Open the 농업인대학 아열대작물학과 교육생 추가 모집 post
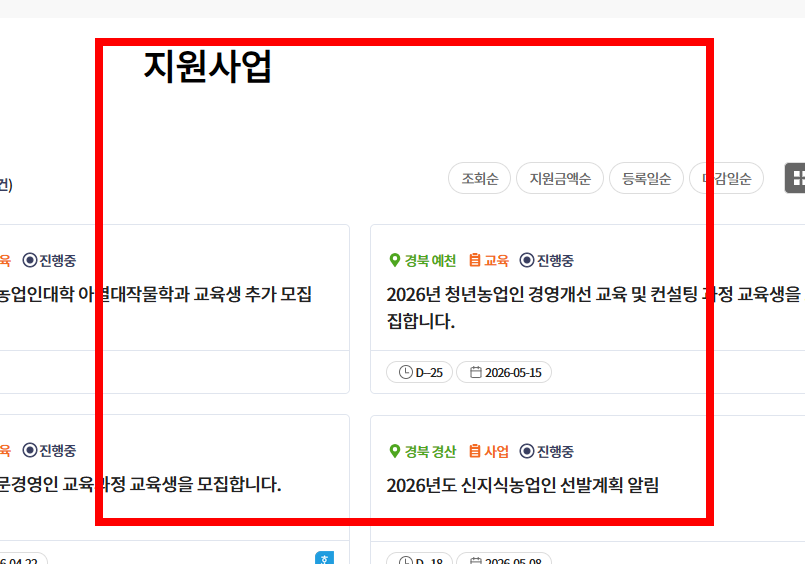805x564 pixels. click(155, 294)
